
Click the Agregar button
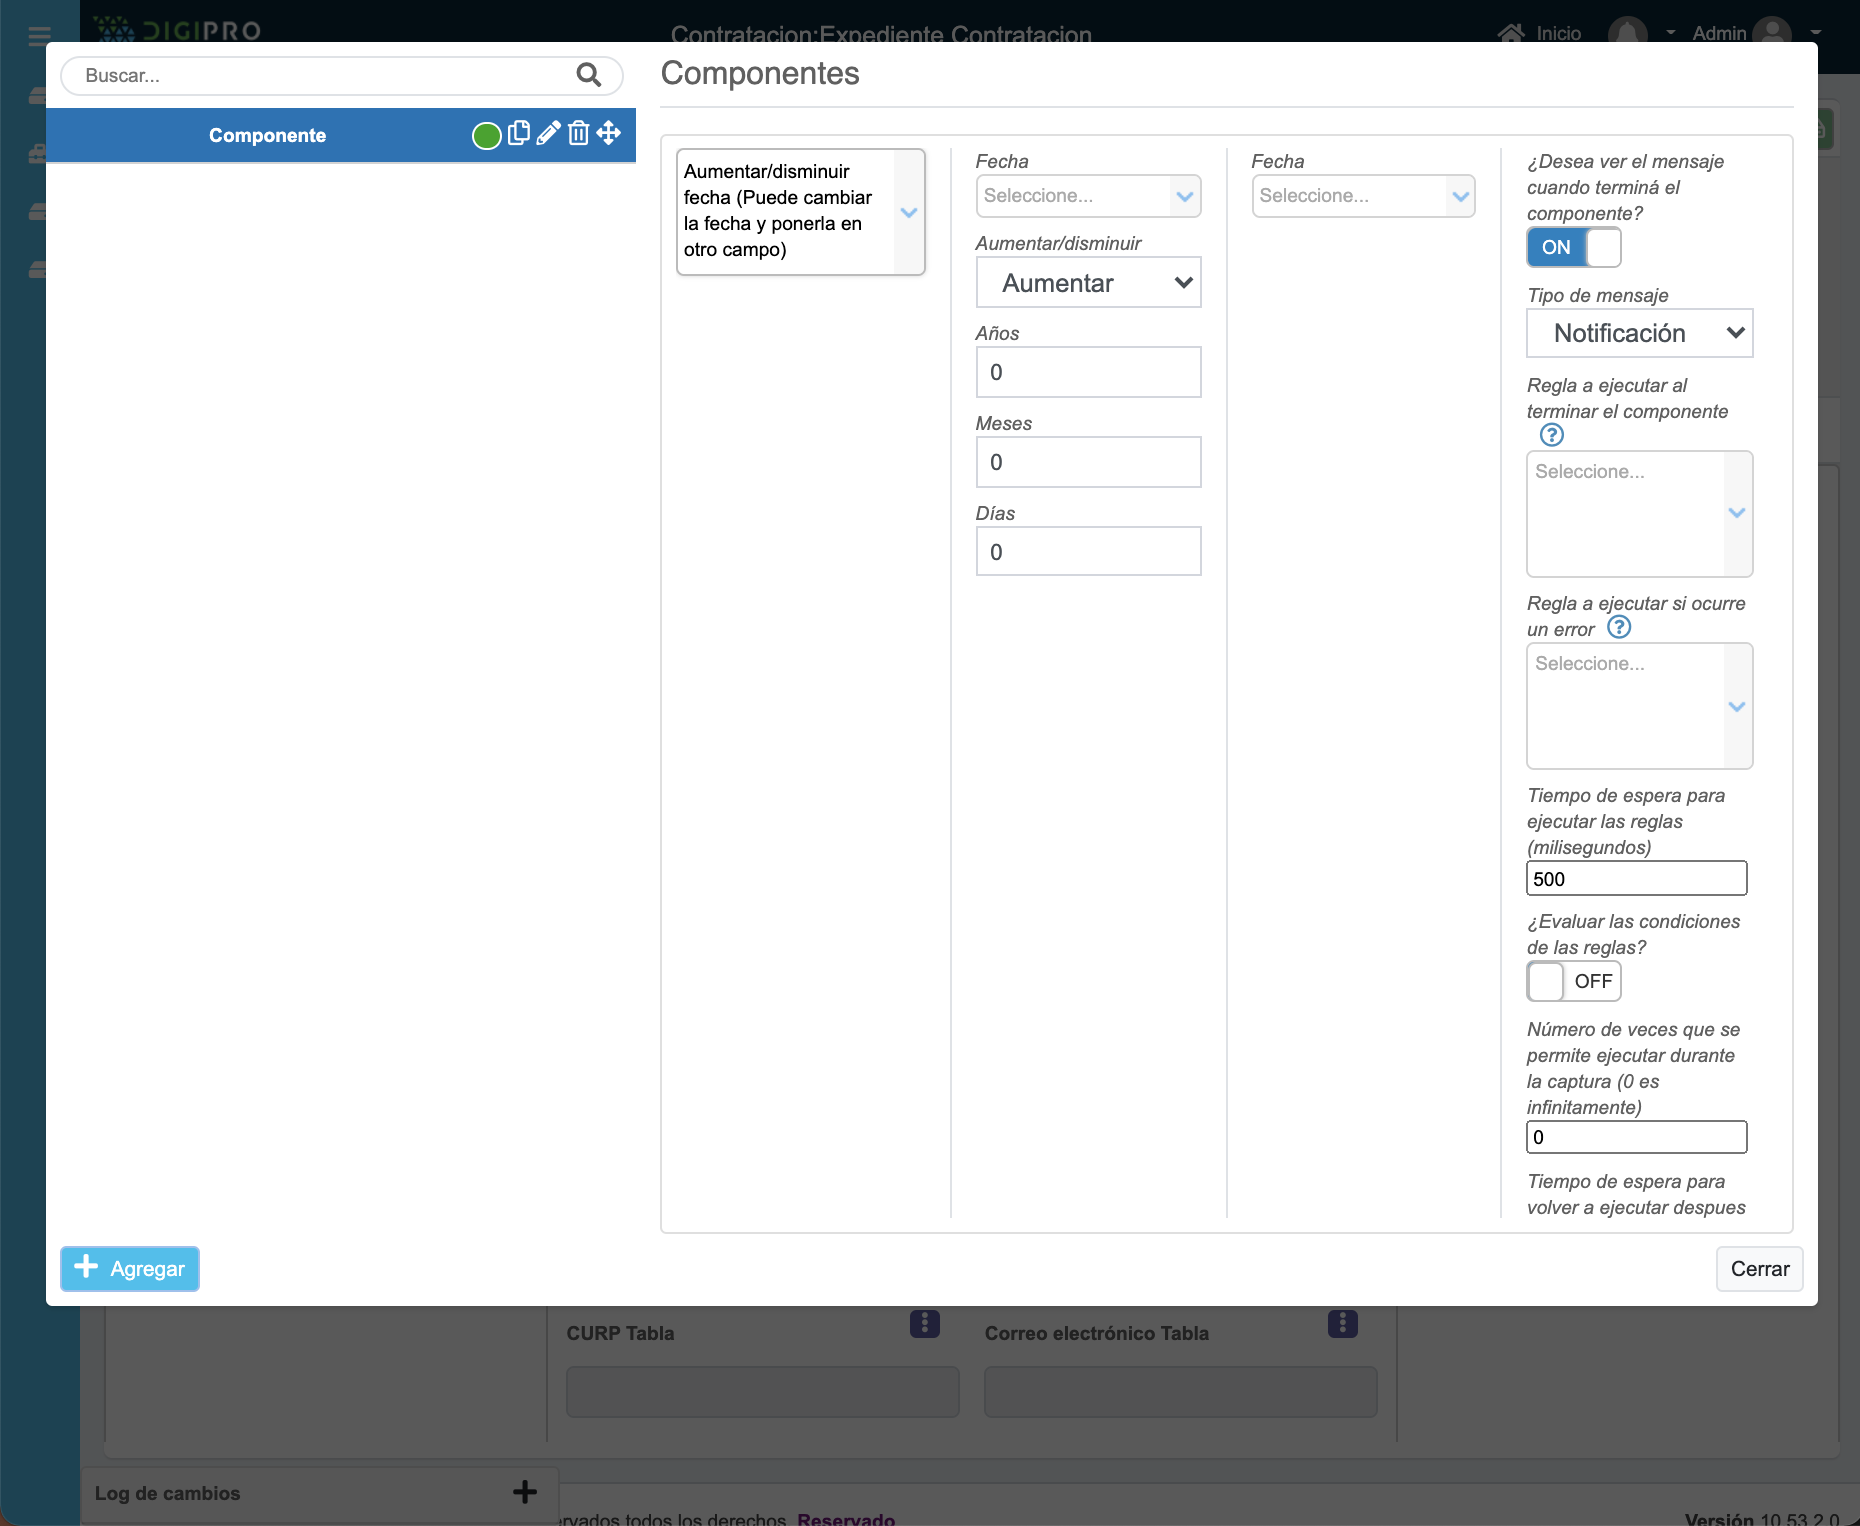[130, 1269]
